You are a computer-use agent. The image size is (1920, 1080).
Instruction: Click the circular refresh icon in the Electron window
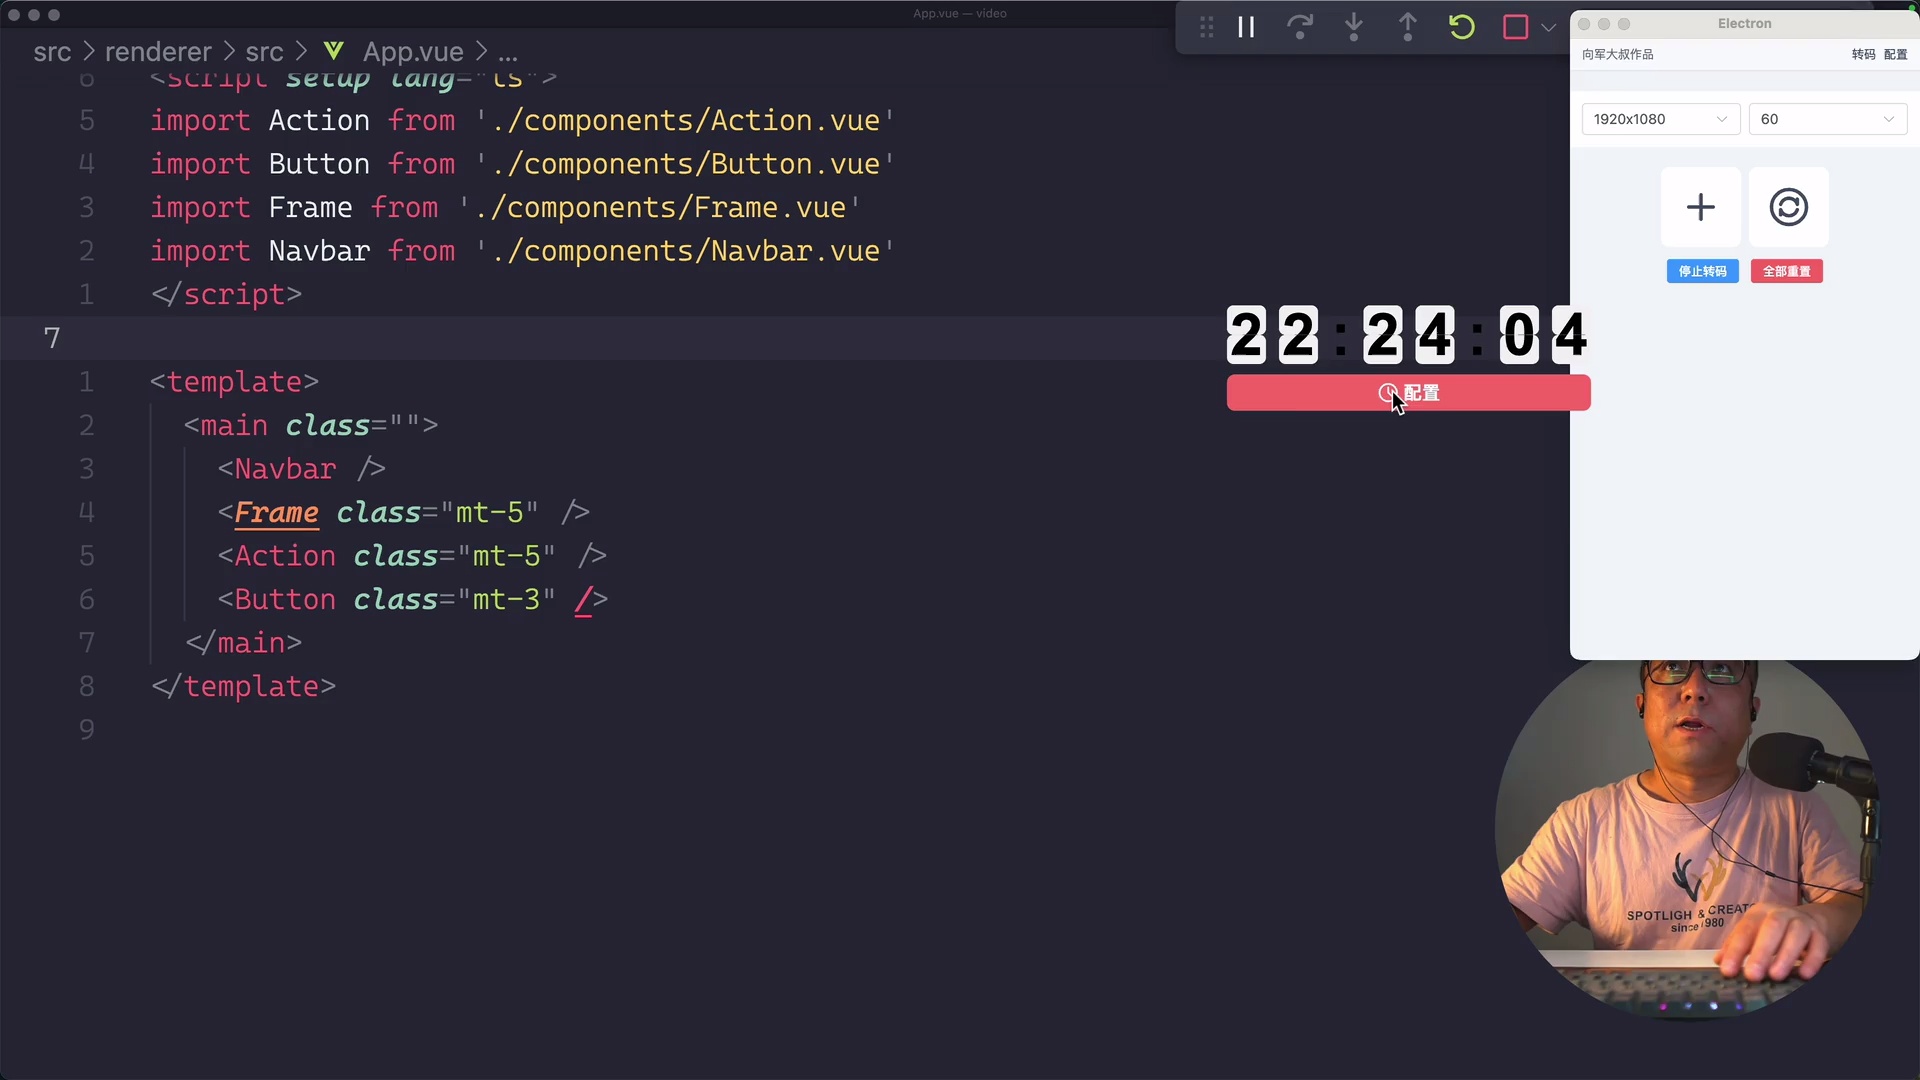[1787, 207]
